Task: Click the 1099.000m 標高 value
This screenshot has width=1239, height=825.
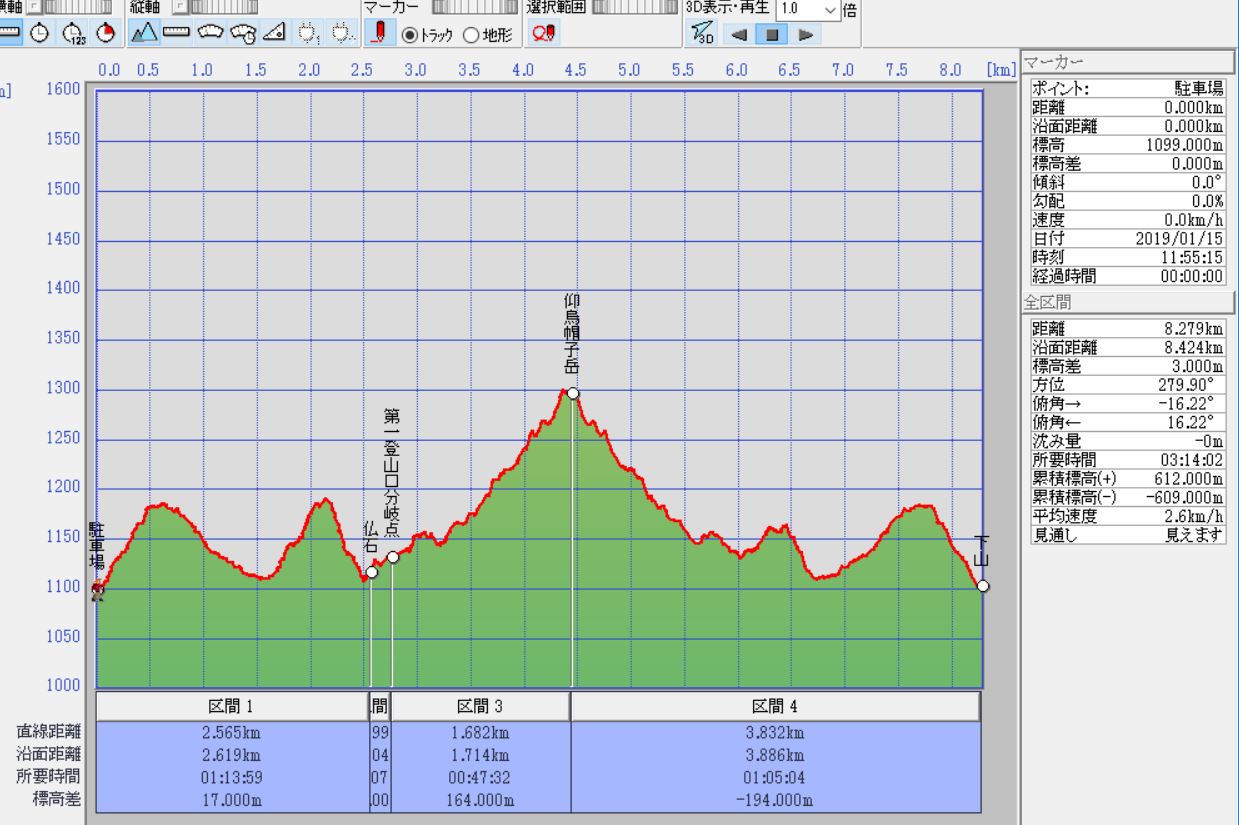Action: (1186, 144)
